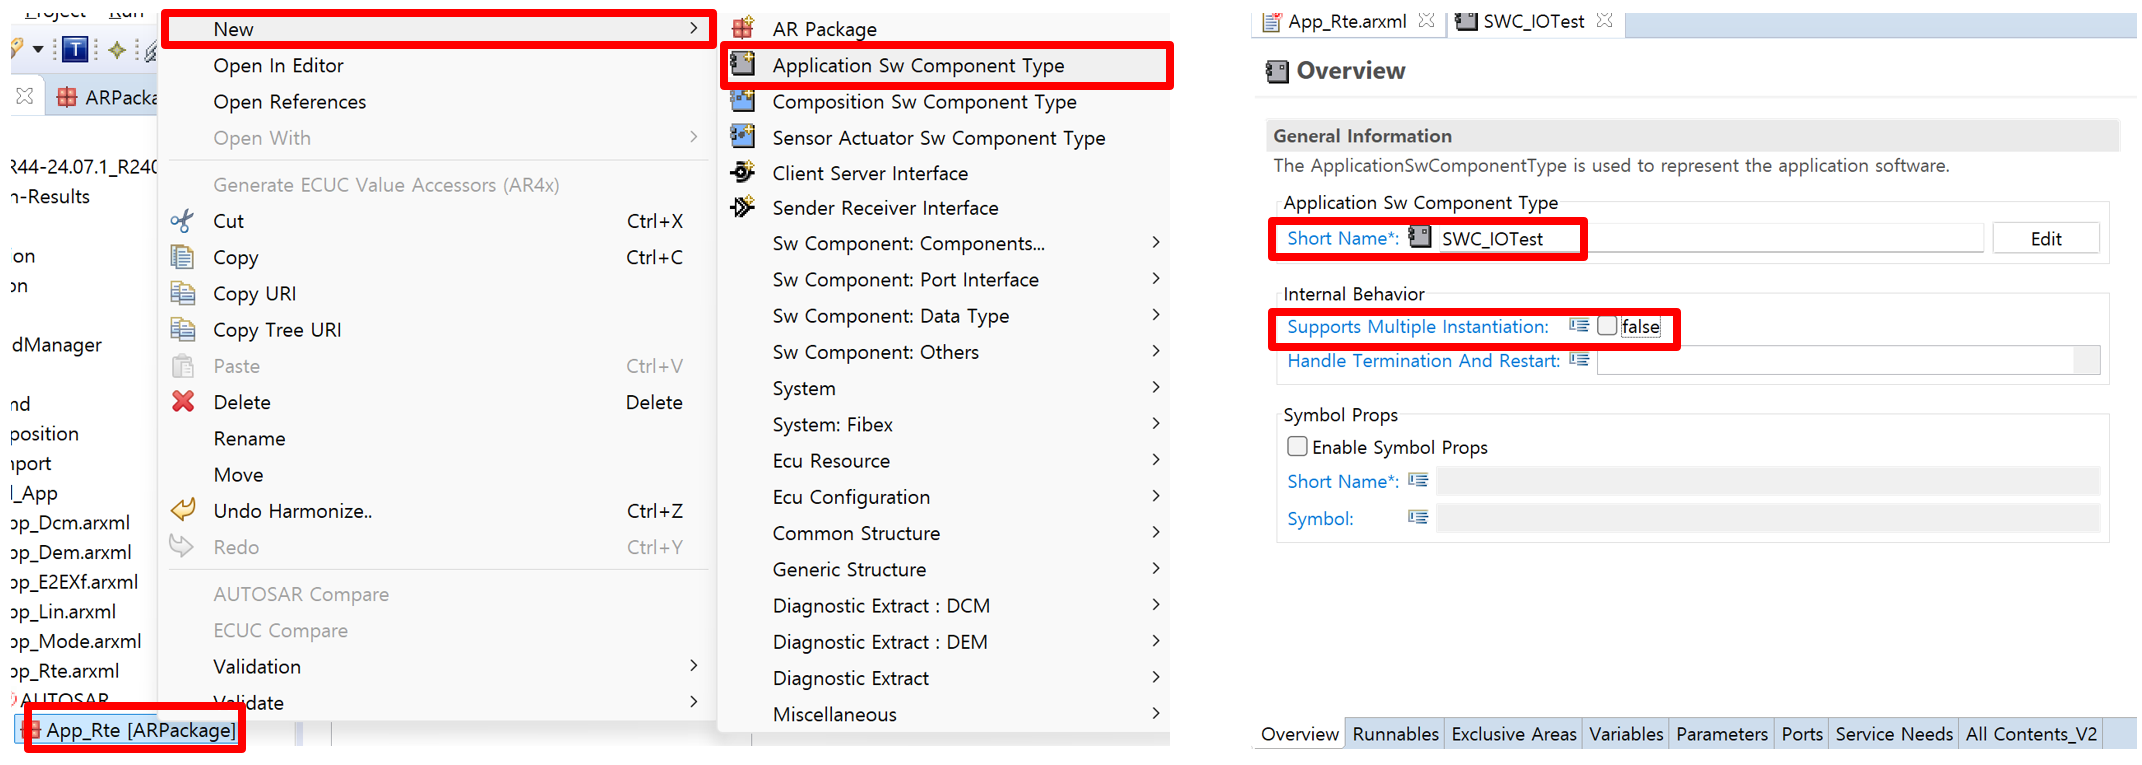
Task: Expand Sw Component: Port Interface submenu
Action: pyautogui.click(x=1156, y=278)
